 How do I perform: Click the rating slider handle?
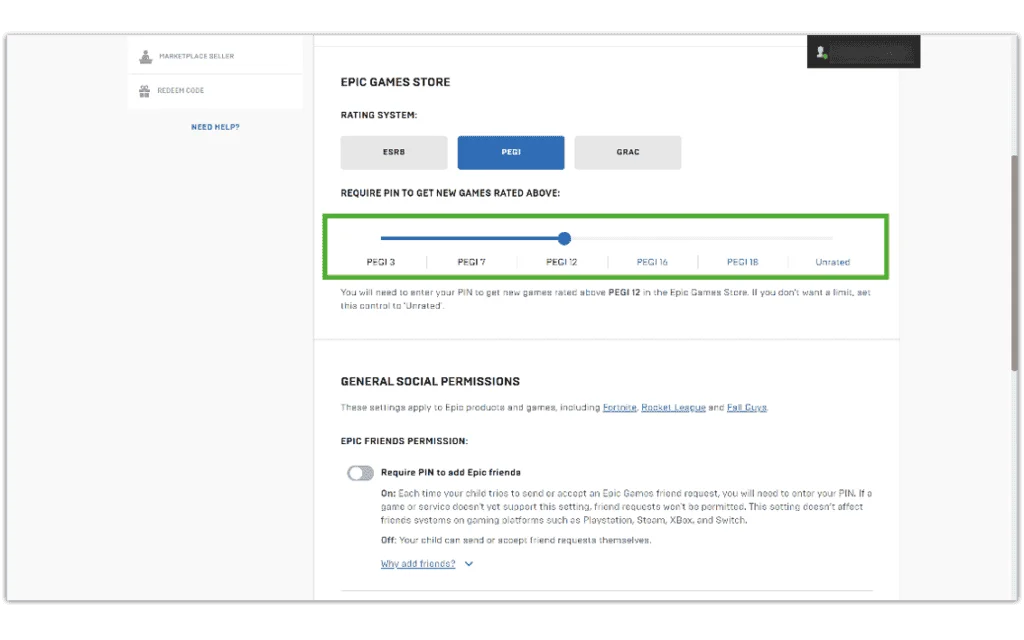pyautogui.click(x=564, y=238)
